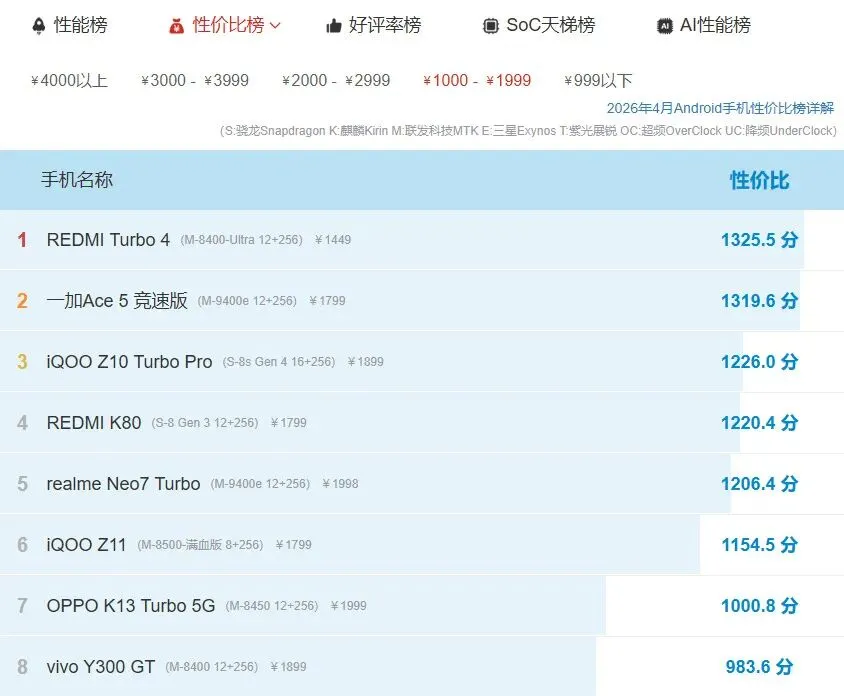Viewport: 844px width, 696px height.
Task: Click the 983.6 分 score
Action: point(759,666)
